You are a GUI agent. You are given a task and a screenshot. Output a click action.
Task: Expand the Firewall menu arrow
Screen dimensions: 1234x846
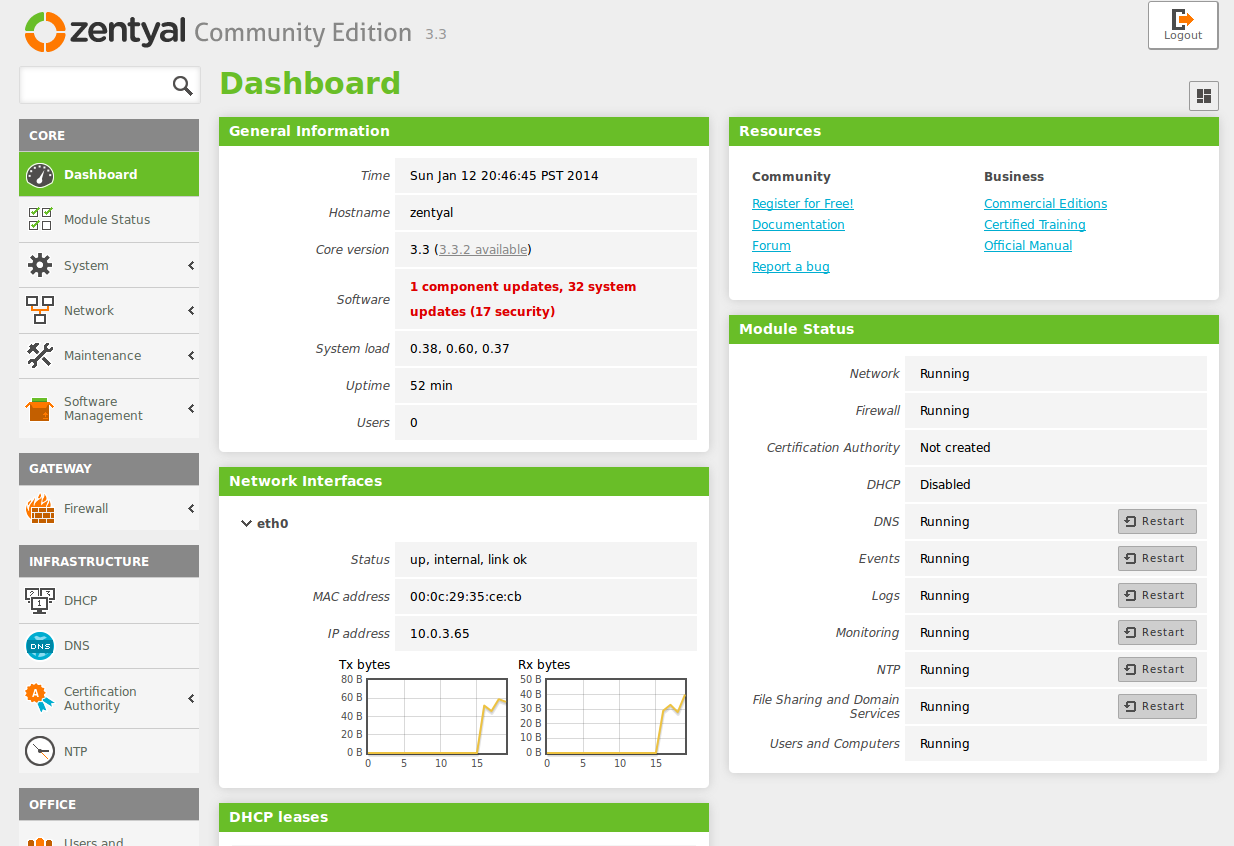pyautogui.click(x=190, y=509)
